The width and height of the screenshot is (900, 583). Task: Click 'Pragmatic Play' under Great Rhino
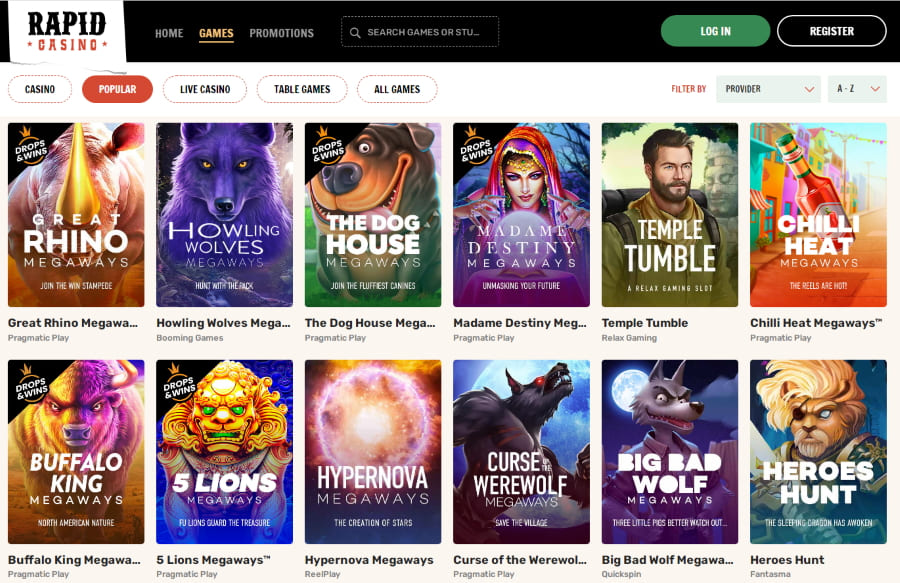[x=38, y=338]
